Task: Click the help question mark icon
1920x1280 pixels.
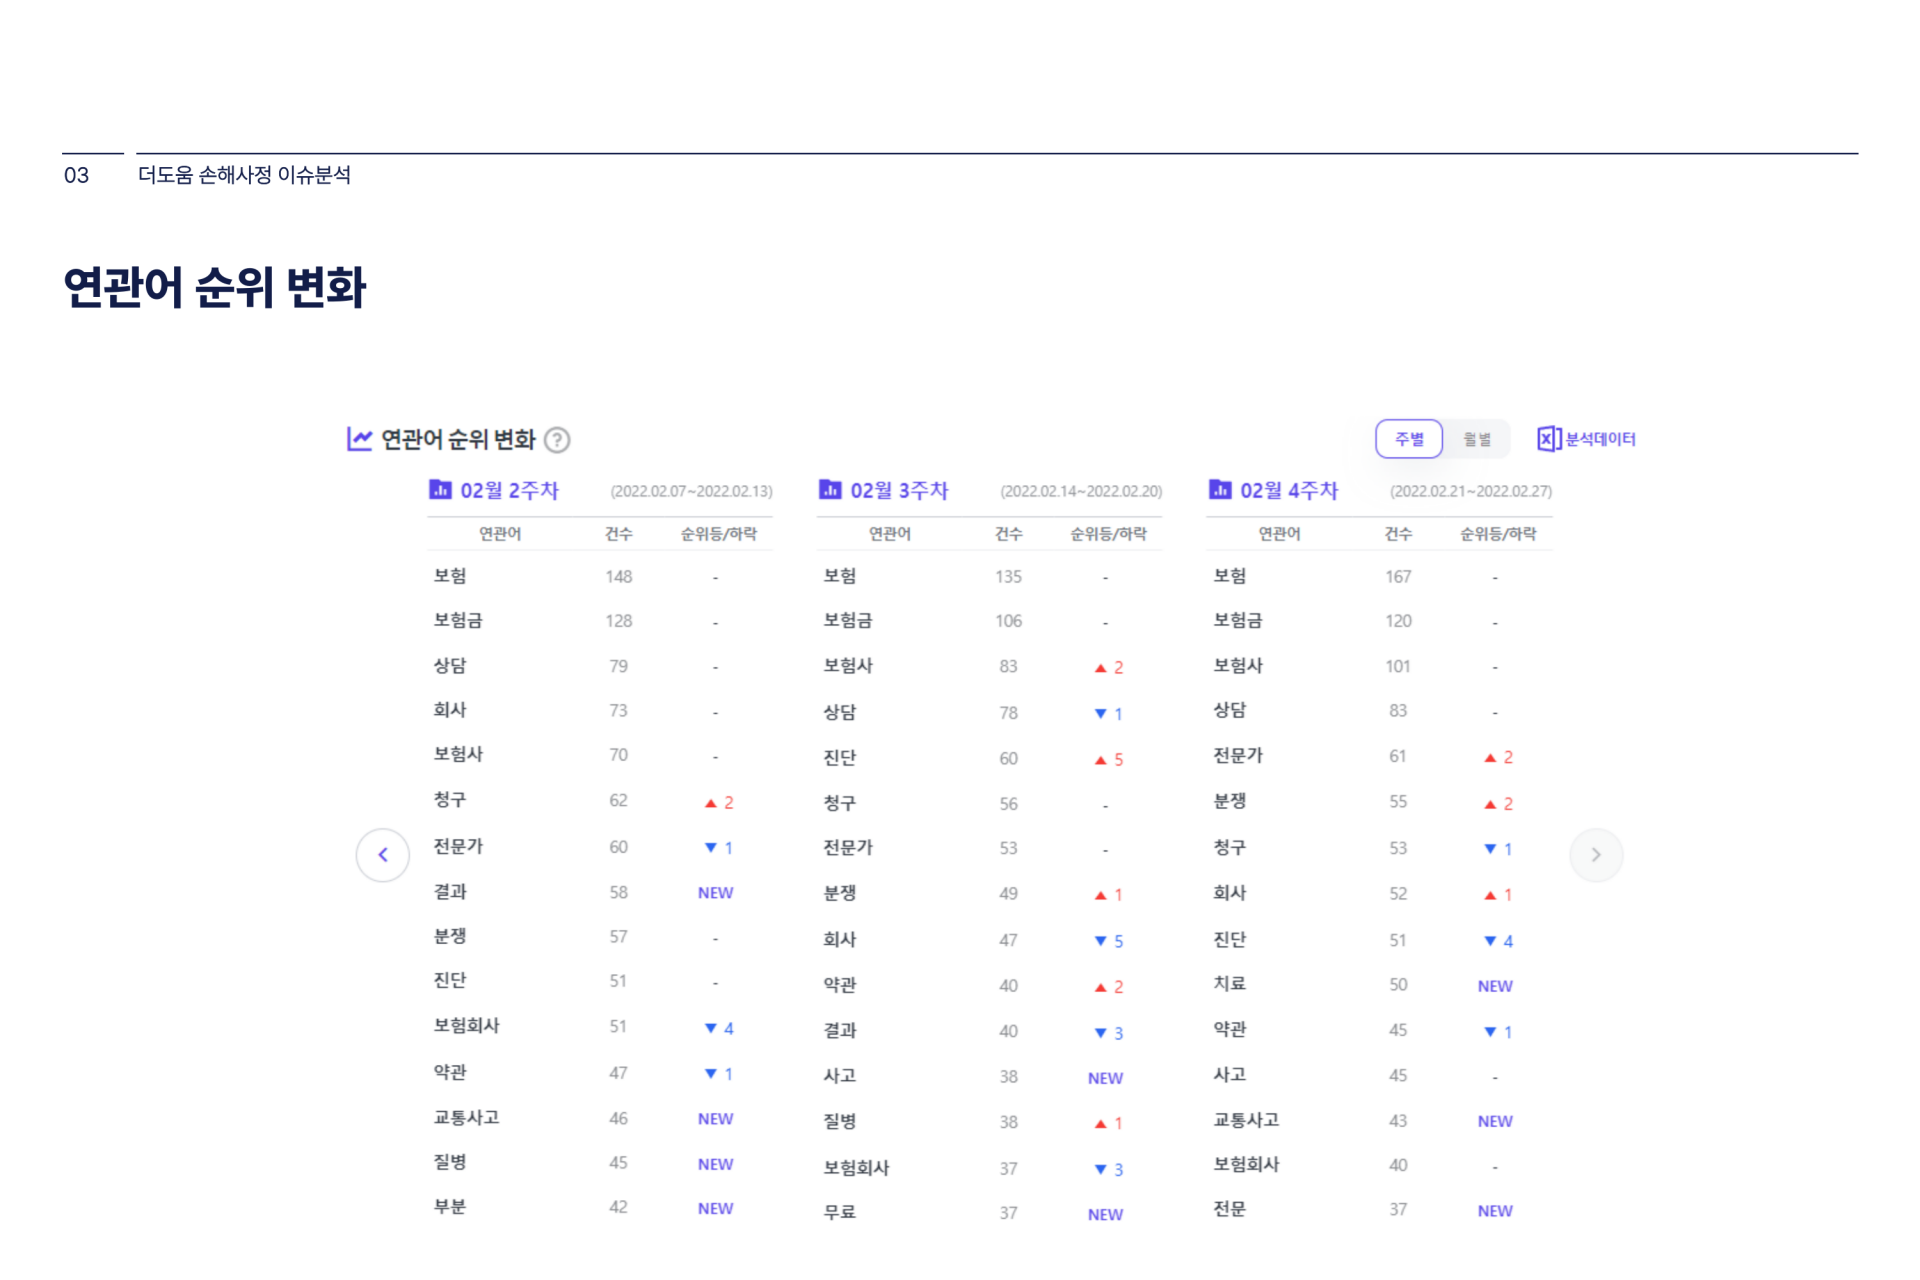Action: pos(558,440)
